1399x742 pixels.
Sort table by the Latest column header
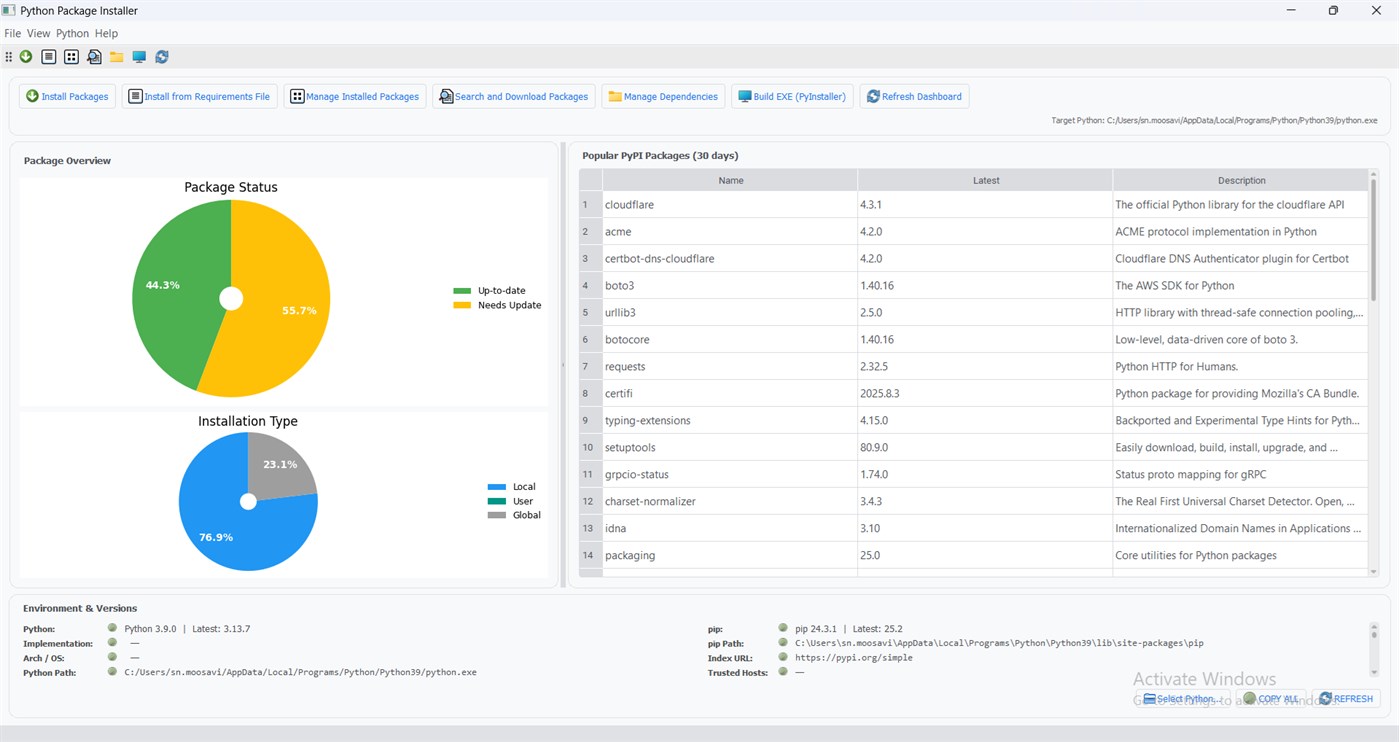985,180
